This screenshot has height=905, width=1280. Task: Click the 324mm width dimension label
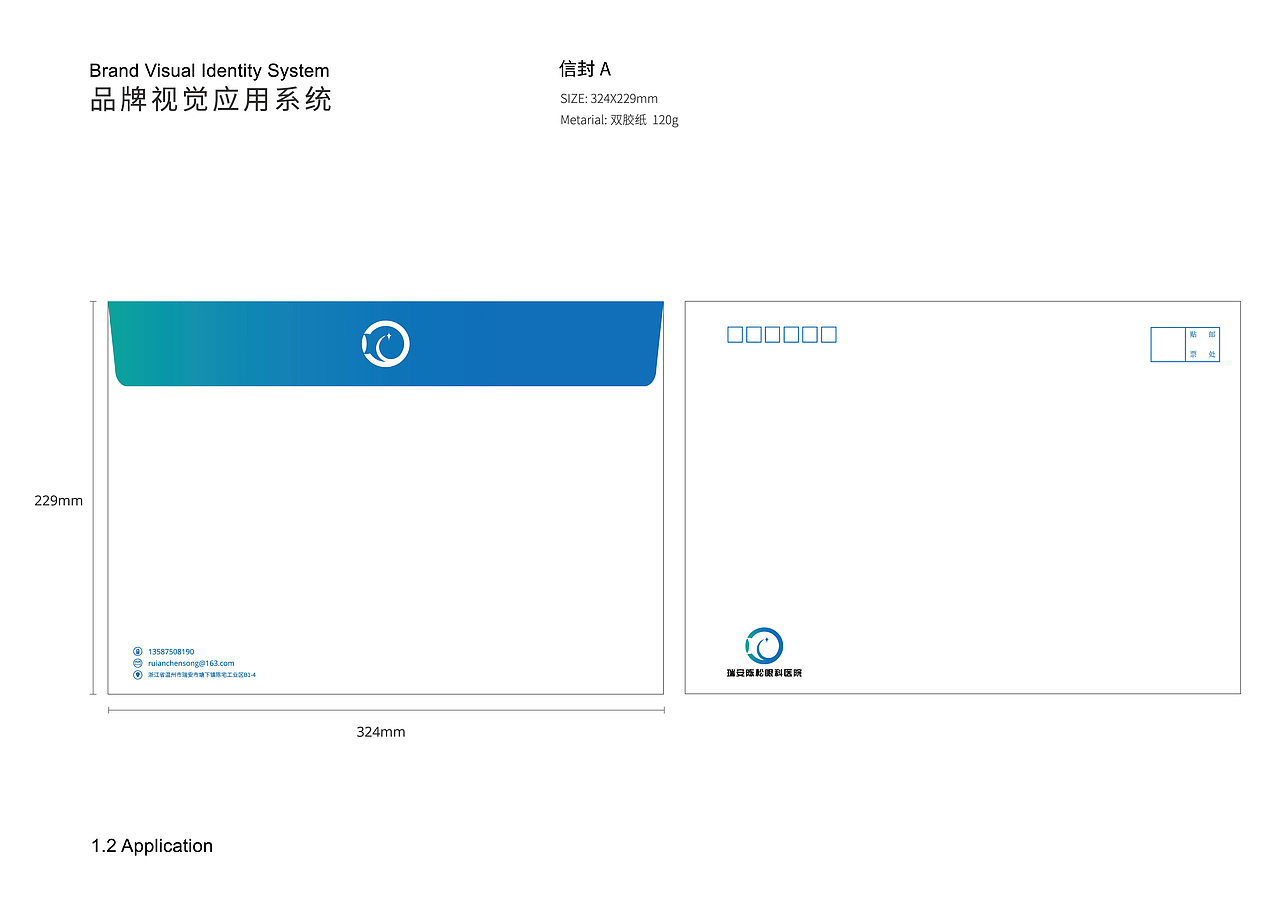coord(382,732)
